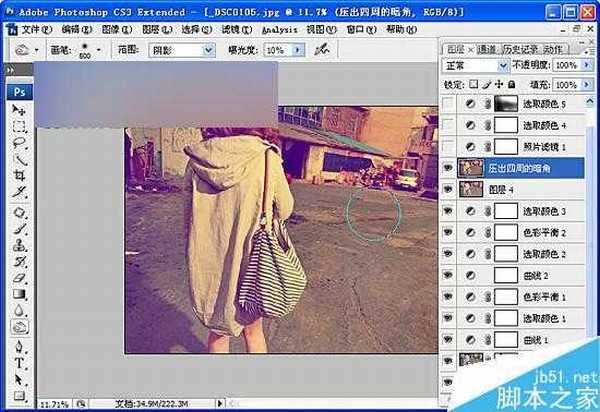Viewport: 600px width, 412px height.
Task: Open the 范围 (Range) dropdown
Action: point(180,49)
